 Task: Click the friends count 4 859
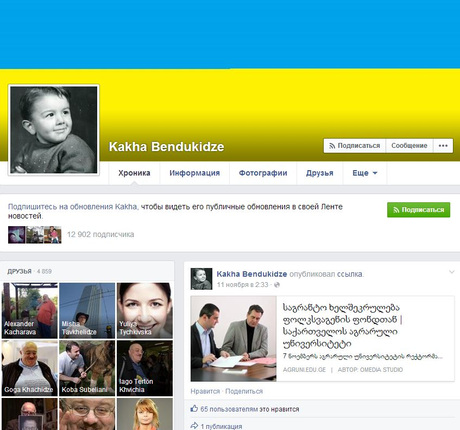[x=44, y=271]
